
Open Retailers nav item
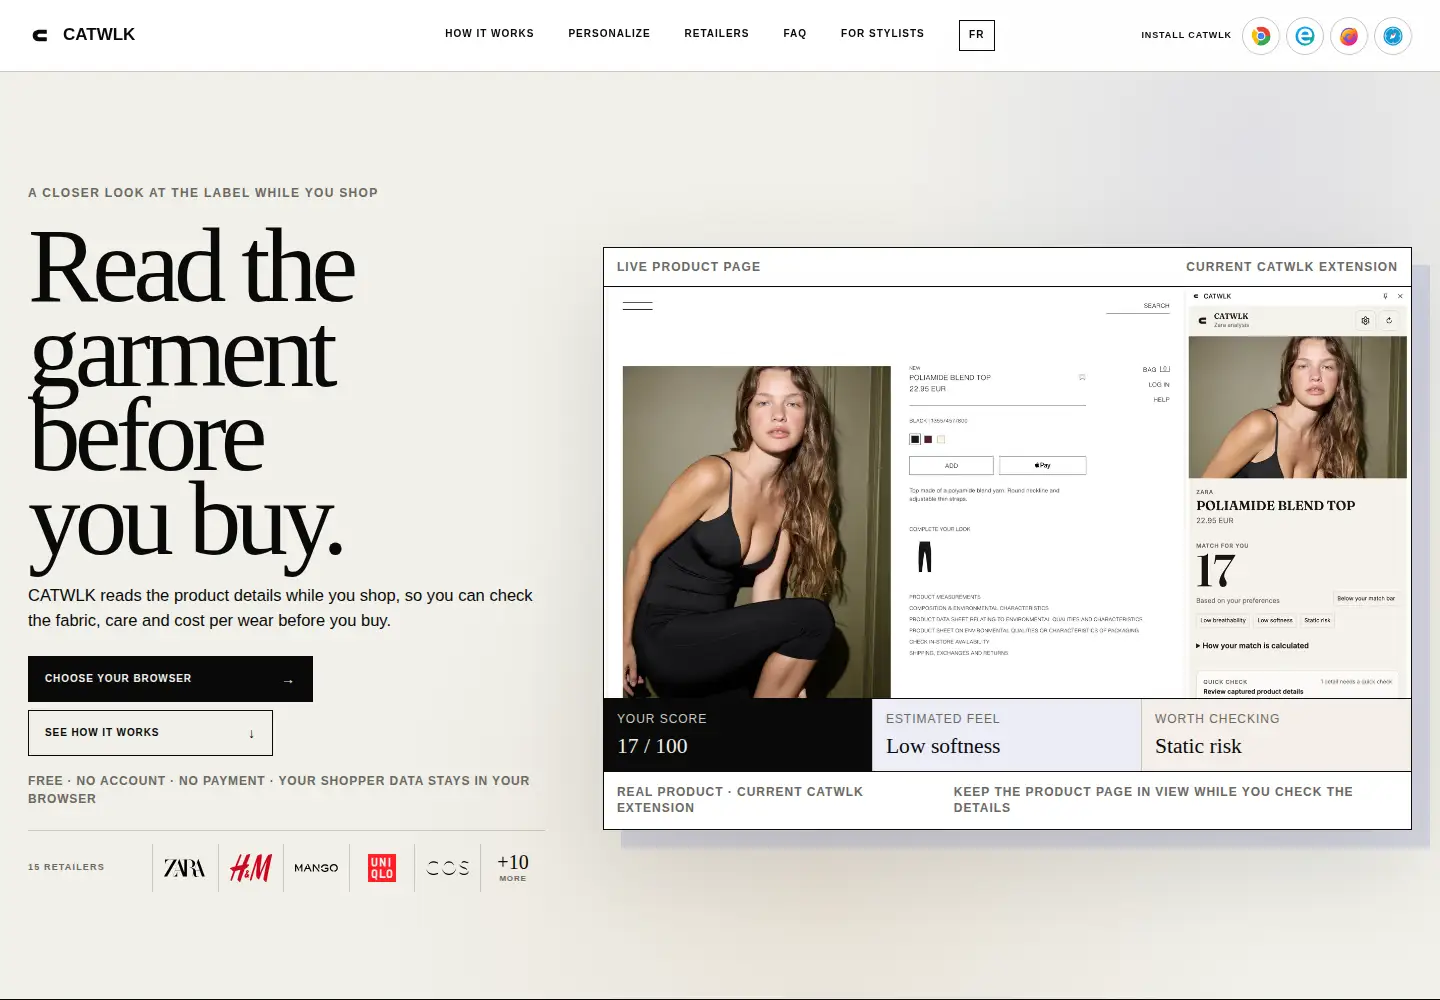point(717,34)
